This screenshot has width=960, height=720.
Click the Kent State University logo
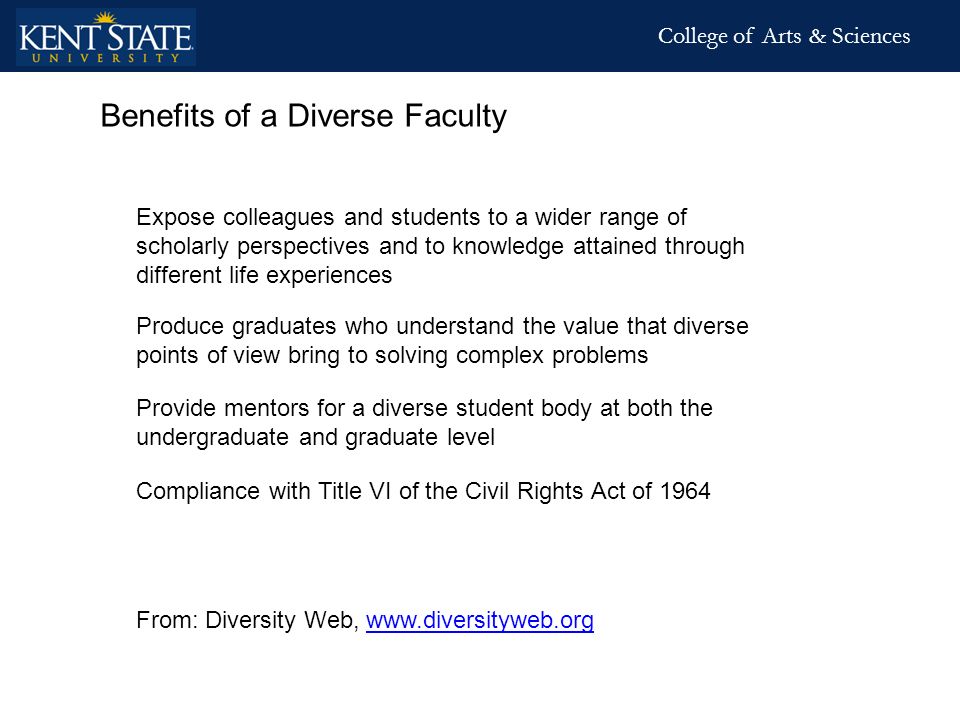click(106, 37)
